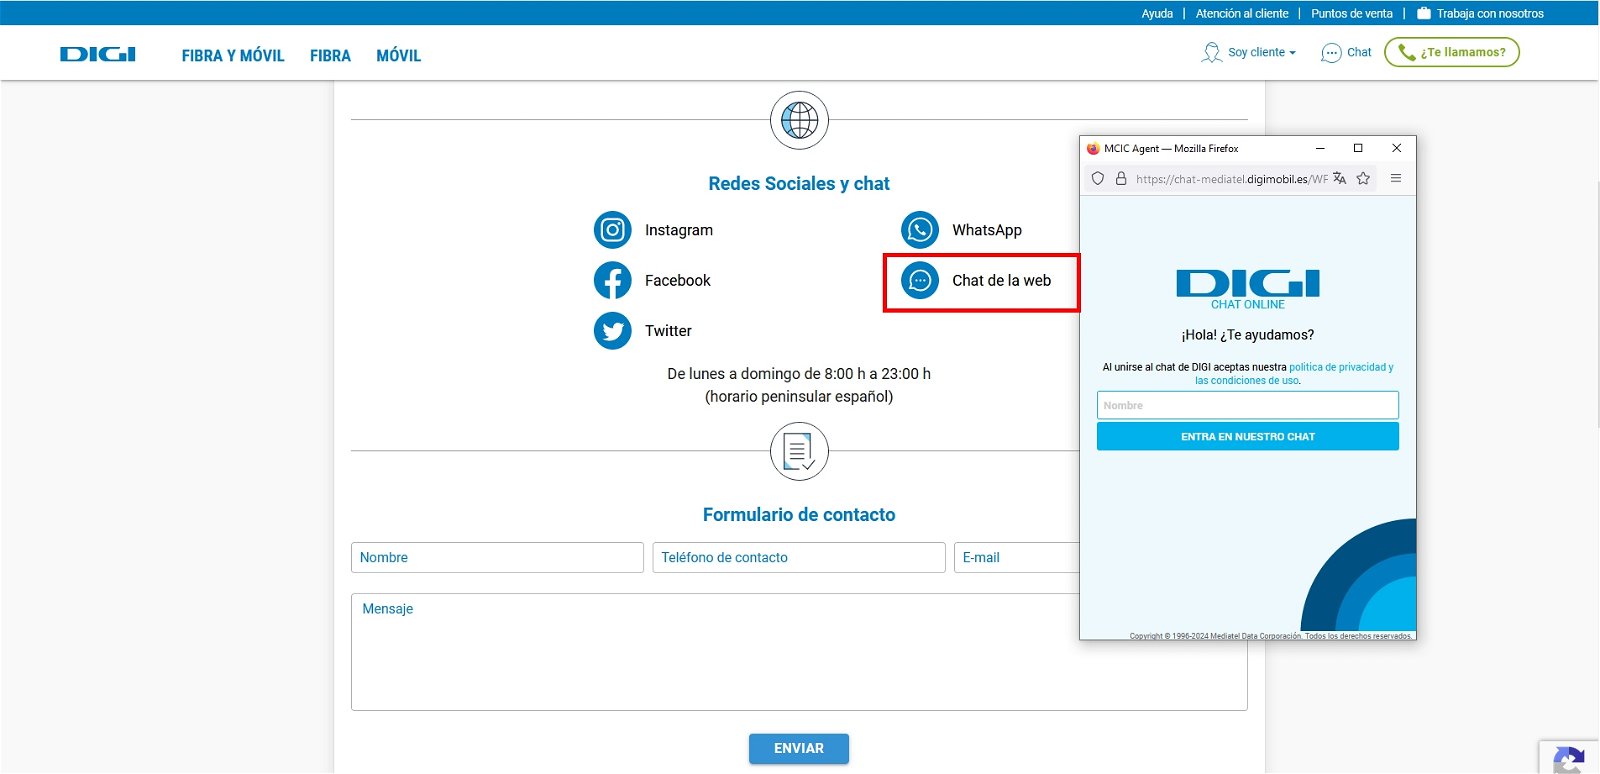Click the Facebook text label
This screenshot has height=774, width=1600.
678,280
